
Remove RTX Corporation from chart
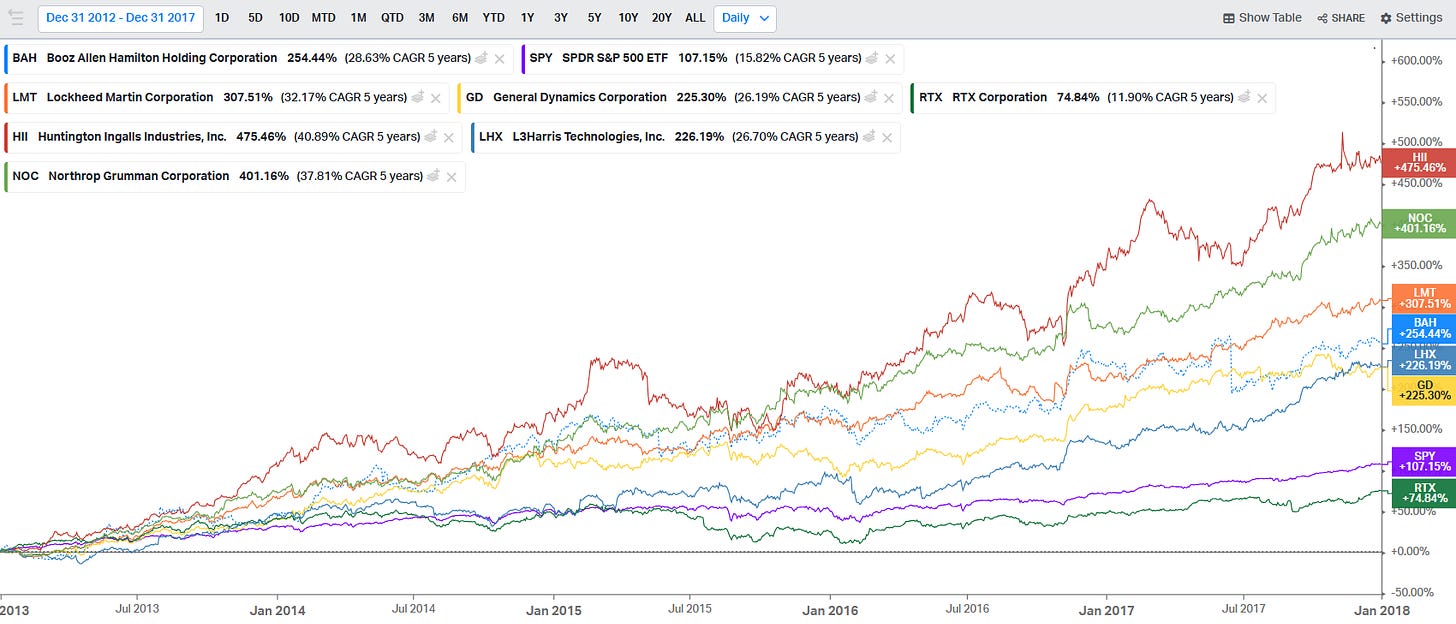(1262, 98)
